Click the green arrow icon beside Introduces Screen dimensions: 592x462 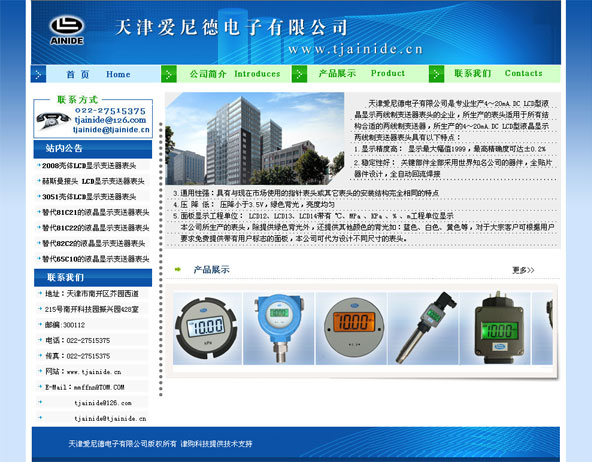169,74
